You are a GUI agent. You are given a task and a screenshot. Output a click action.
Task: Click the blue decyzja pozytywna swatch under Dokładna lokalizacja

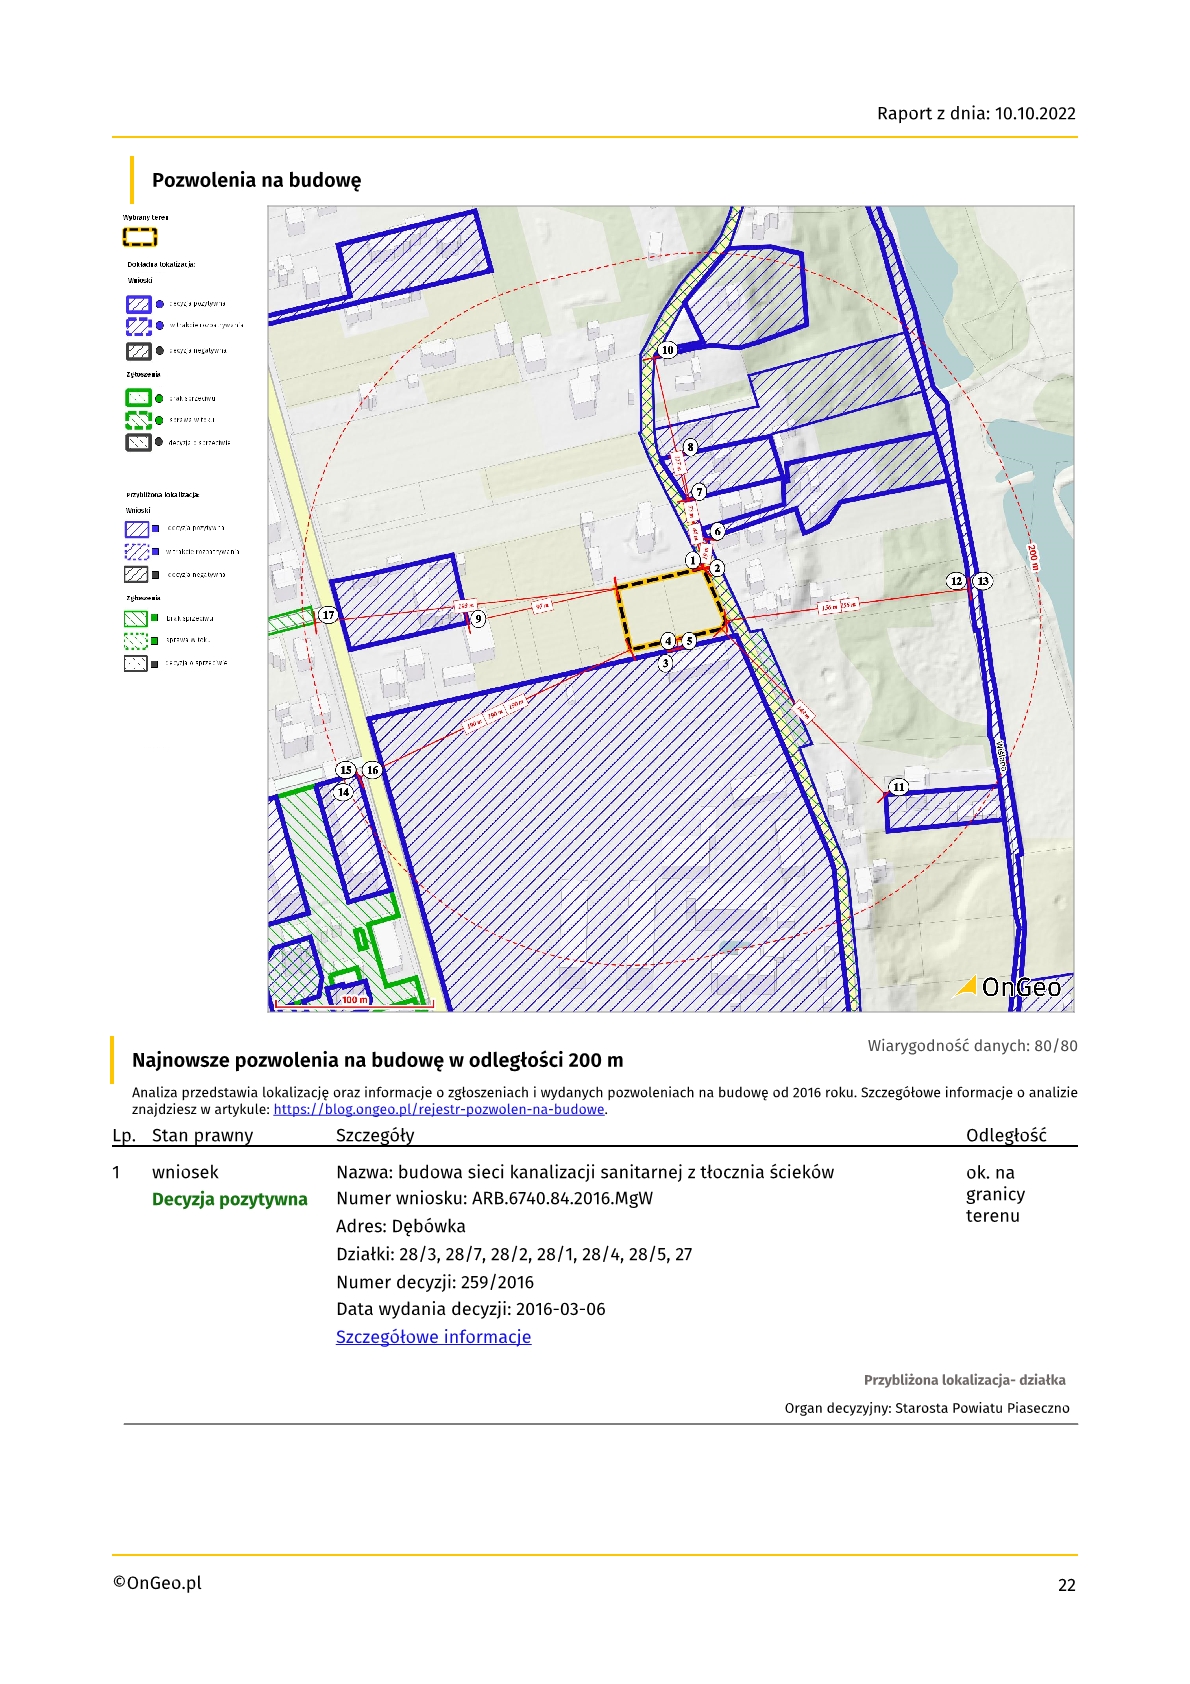tap(138, 303)
